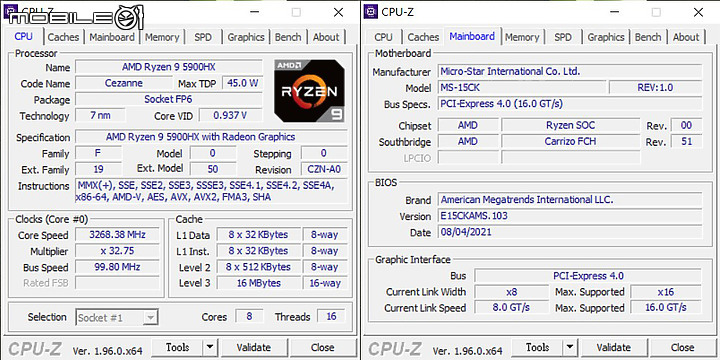This screenshot has width=720, height=360.
Task: Open Graphics tab in right window
Action: pyautogui.click(x=606, y=37)
